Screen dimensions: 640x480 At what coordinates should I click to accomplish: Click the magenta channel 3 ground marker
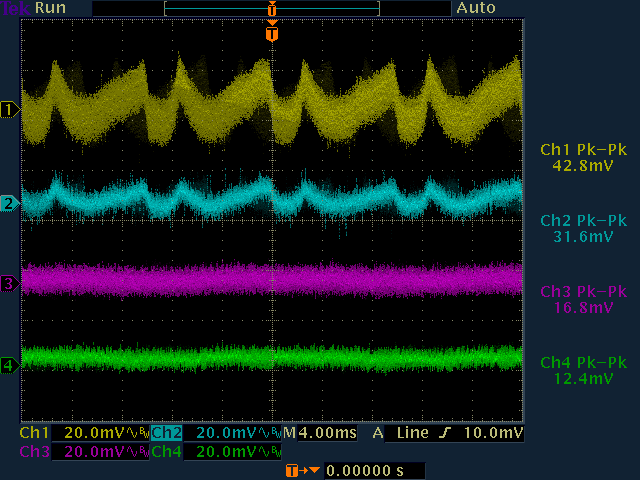pyautogui.click(x=10, y=285)
